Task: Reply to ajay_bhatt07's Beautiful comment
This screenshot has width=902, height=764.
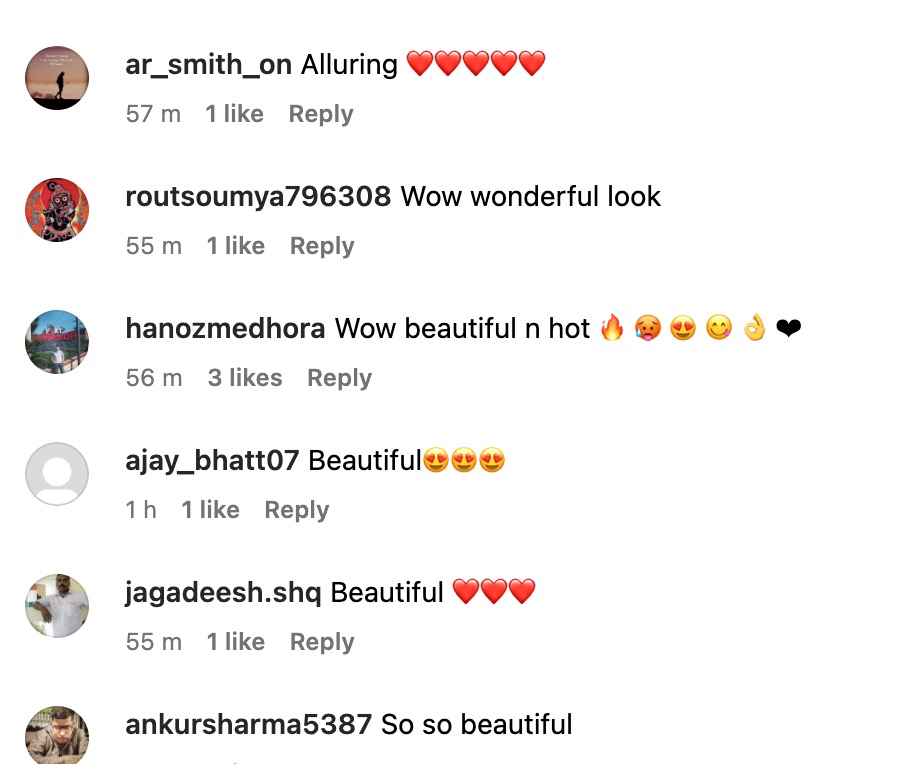Action: (297, 510)
